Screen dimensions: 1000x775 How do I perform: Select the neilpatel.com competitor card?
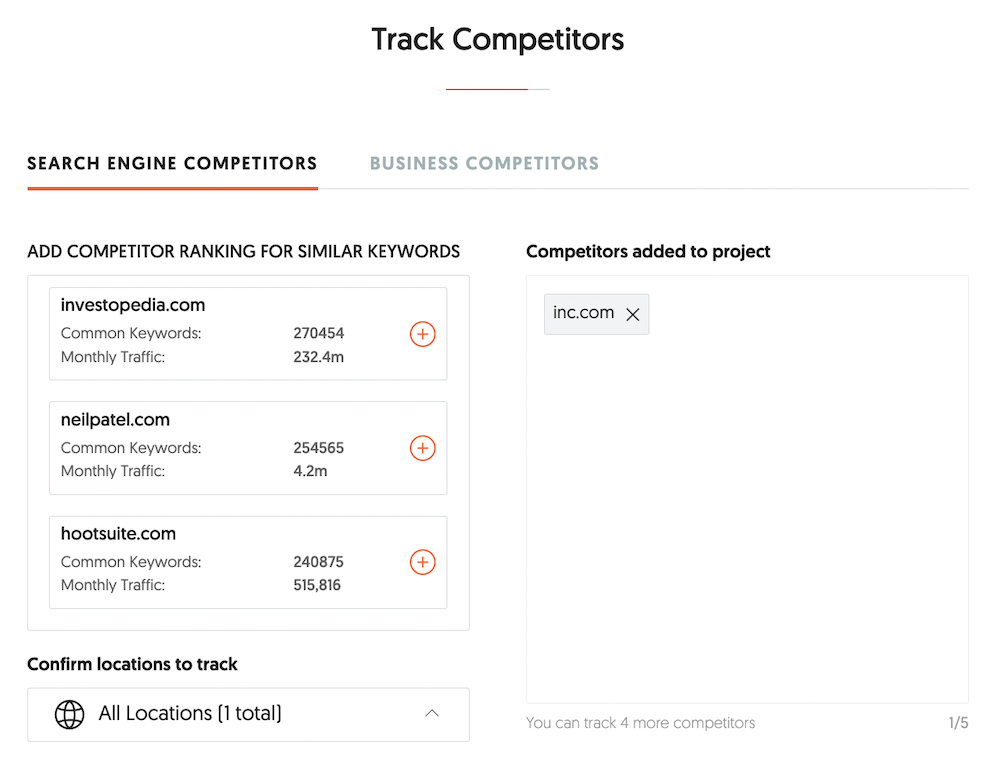coord(247,448)
